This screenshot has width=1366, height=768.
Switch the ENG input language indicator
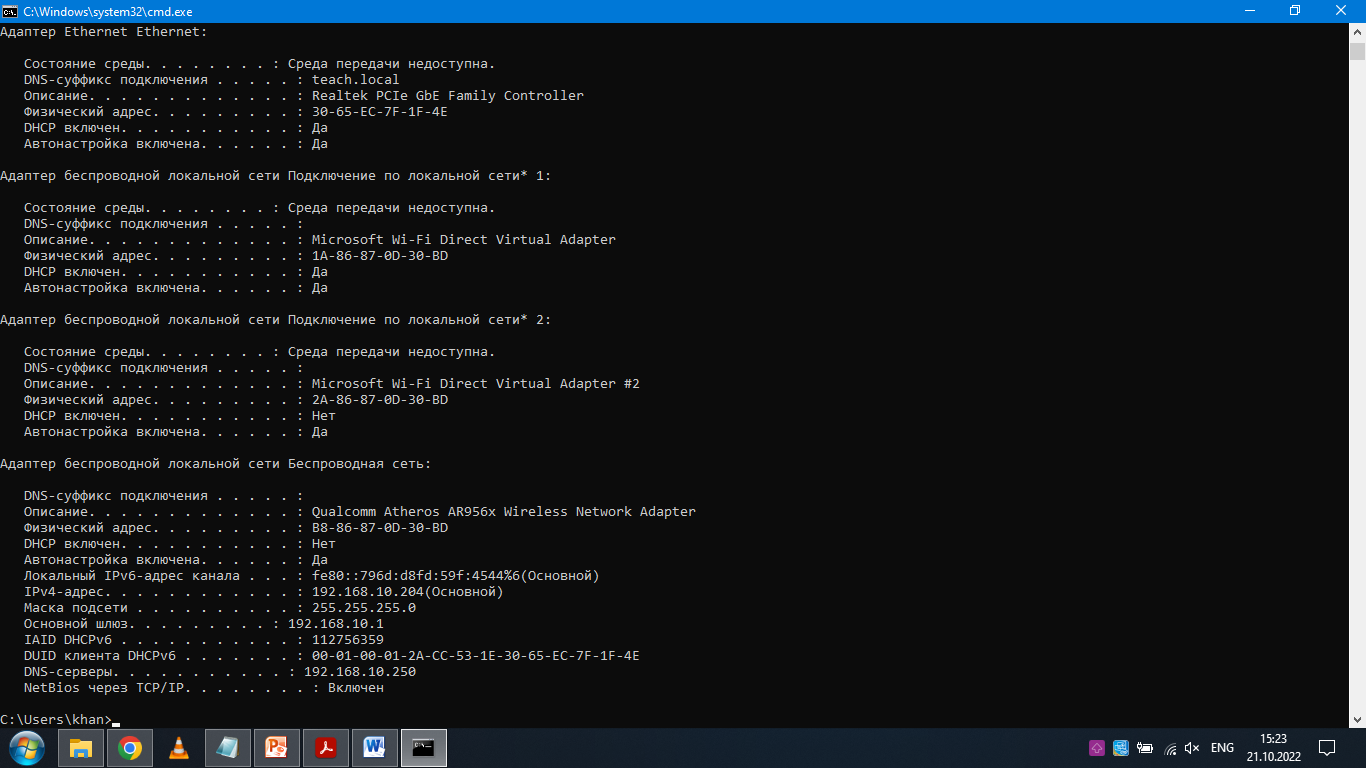click(1222, 748)
